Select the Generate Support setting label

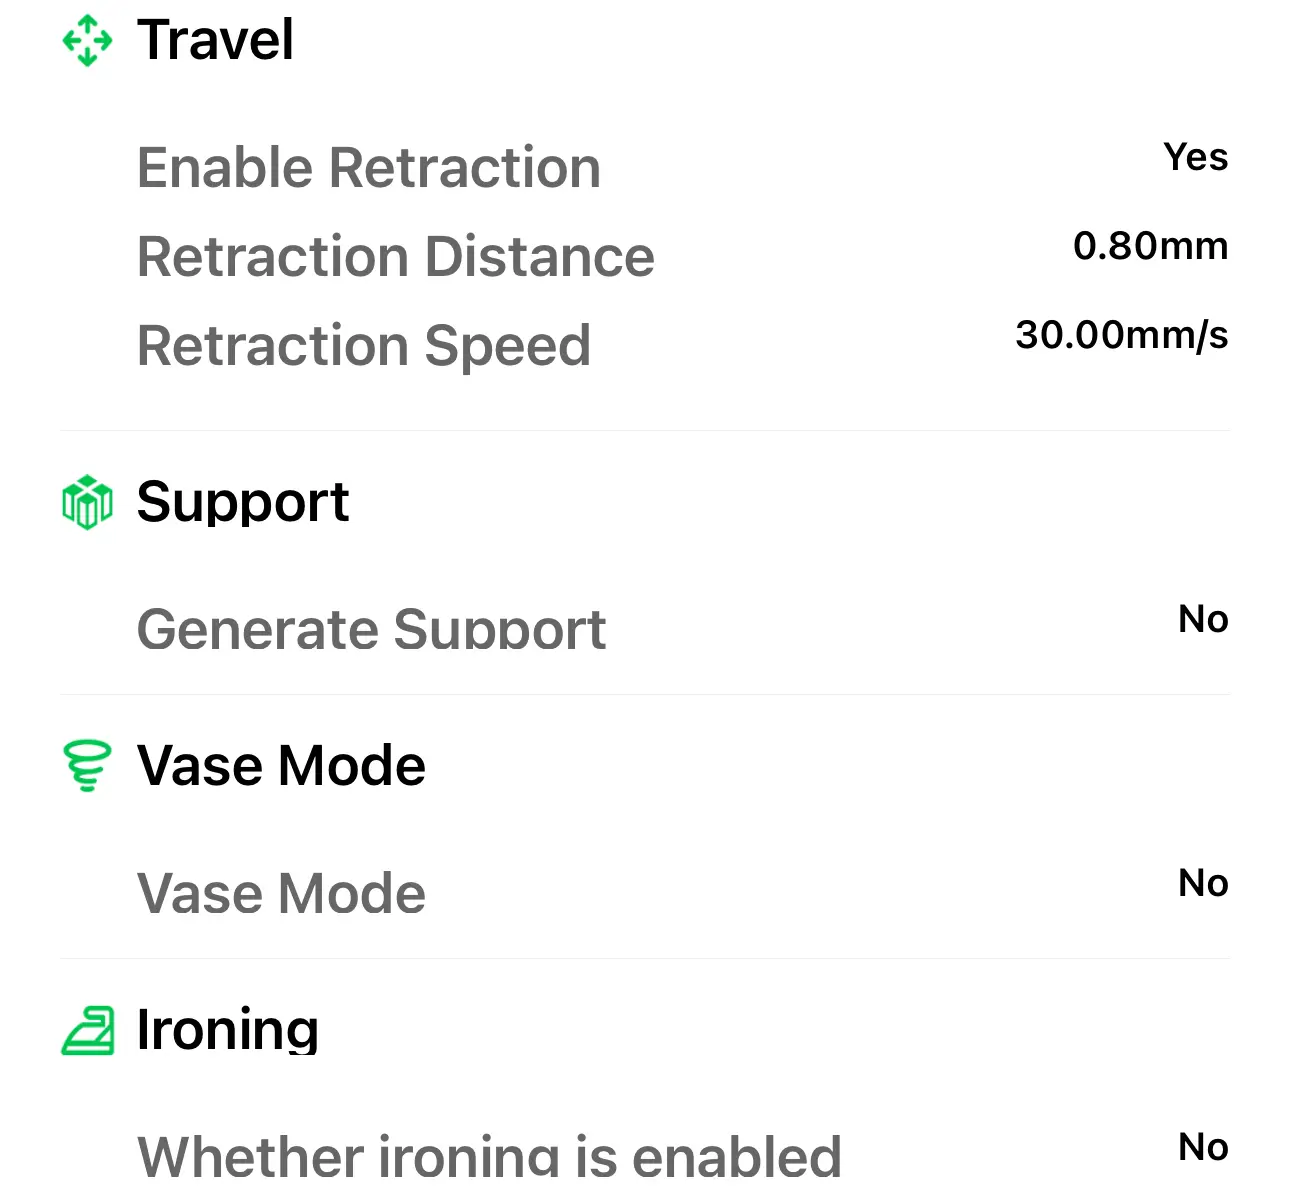tap(372, 629)
